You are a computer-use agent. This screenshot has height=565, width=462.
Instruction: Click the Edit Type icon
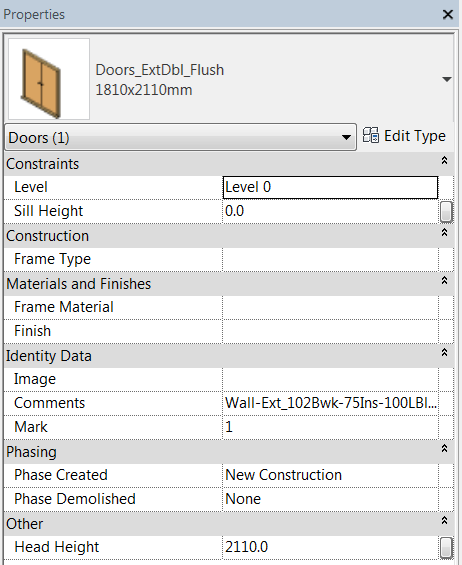tap(370, 135)
